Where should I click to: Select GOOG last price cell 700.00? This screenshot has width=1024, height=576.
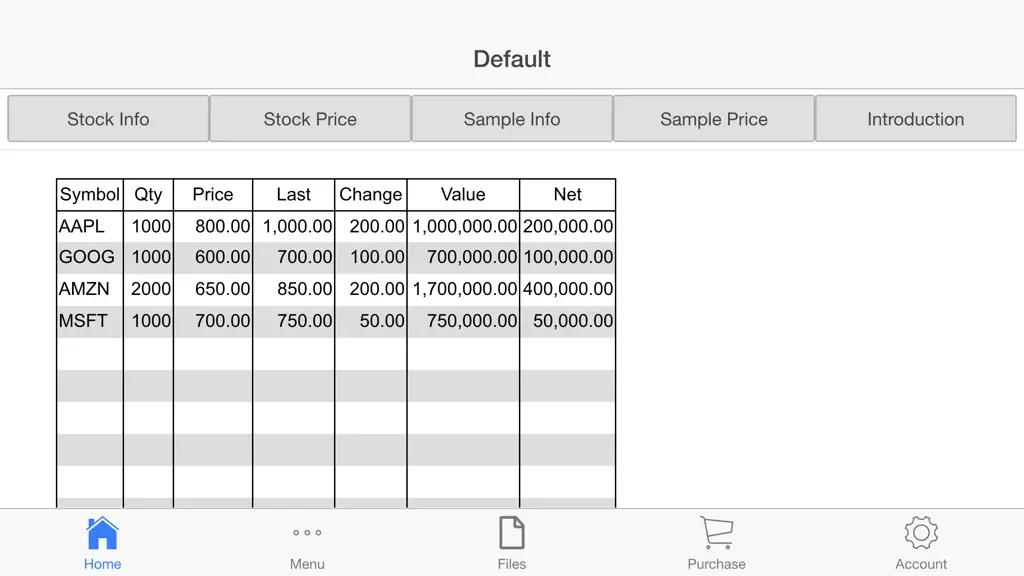pos(294,257)
